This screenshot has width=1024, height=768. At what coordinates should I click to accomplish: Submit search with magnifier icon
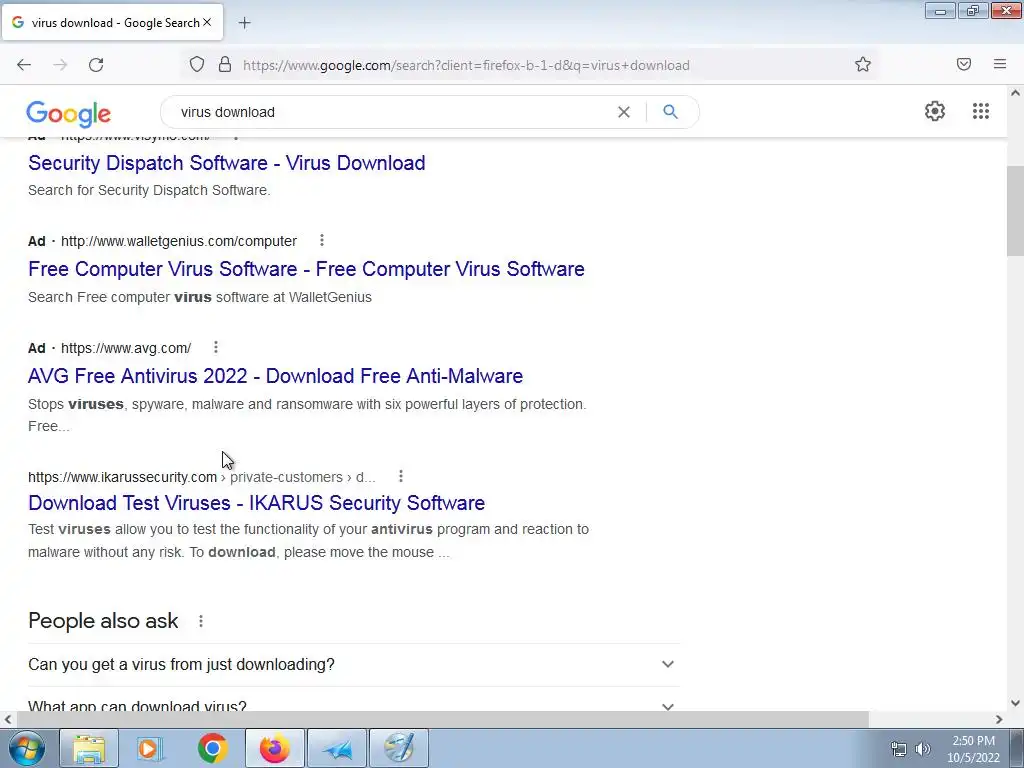[x=670, y=112]
